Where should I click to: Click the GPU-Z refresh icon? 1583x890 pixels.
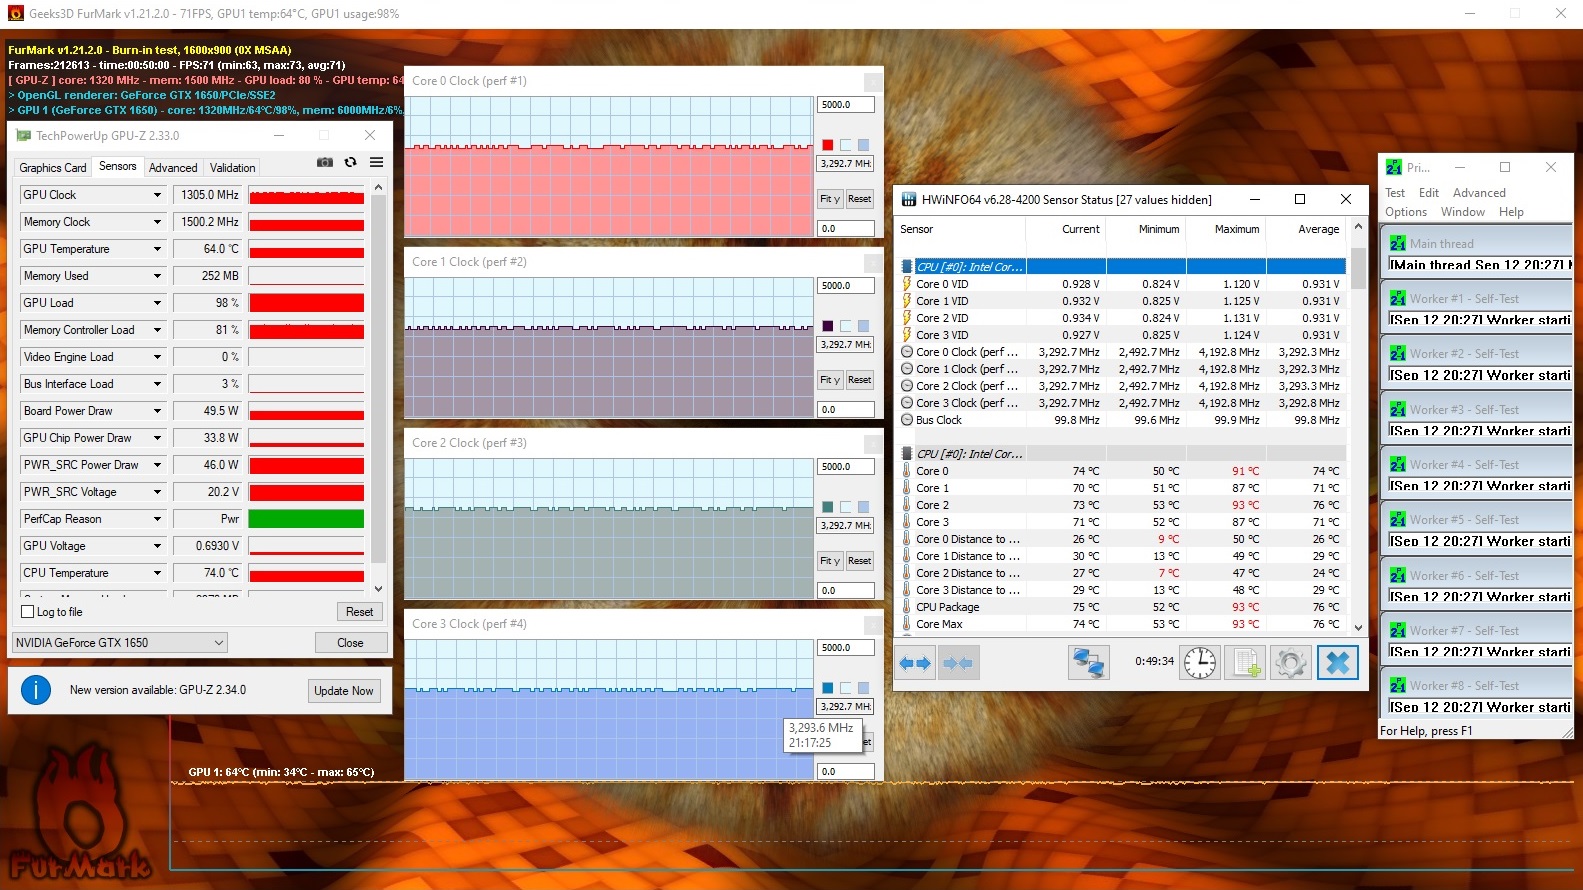point(350,162)
